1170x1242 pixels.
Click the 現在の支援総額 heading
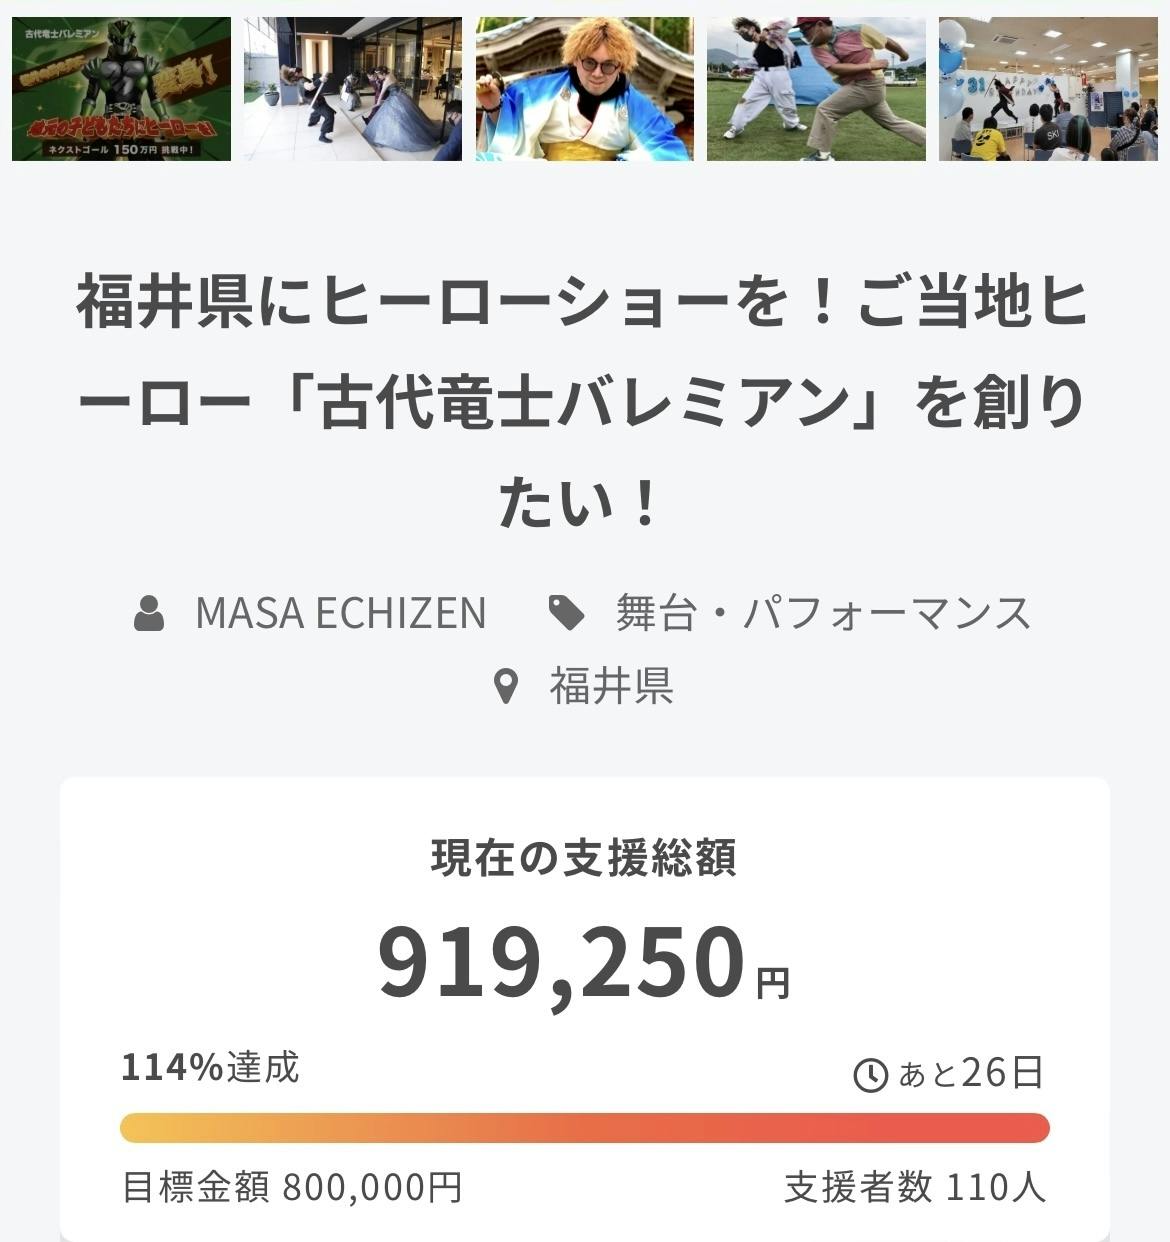[583, 859]
